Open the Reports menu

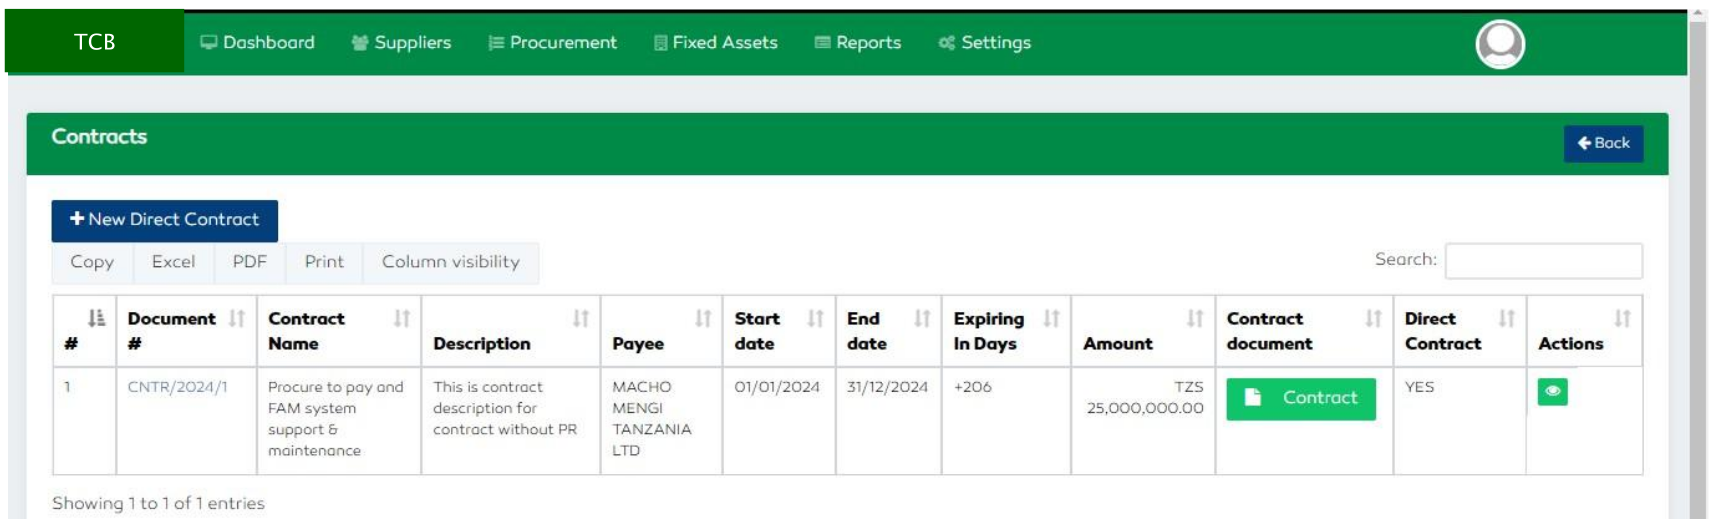pos(858,42)
